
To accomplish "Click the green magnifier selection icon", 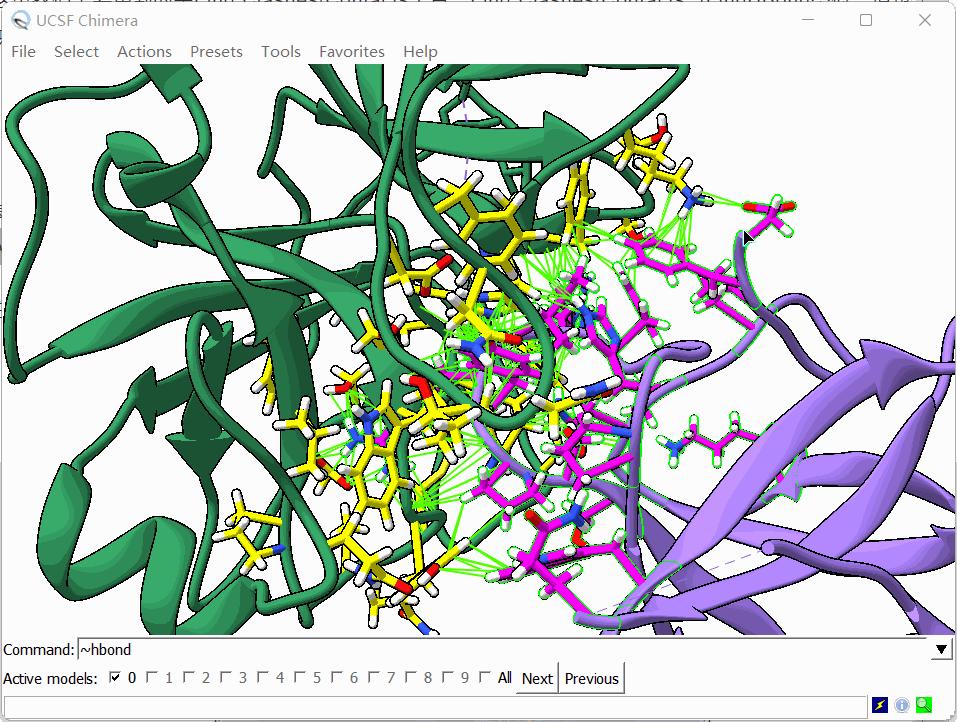I will (924, 705).
